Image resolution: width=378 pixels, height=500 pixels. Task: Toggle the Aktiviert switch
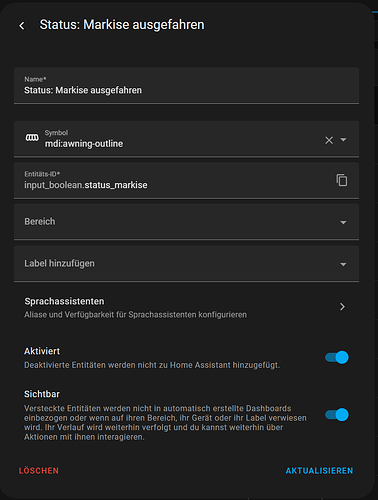337,357
